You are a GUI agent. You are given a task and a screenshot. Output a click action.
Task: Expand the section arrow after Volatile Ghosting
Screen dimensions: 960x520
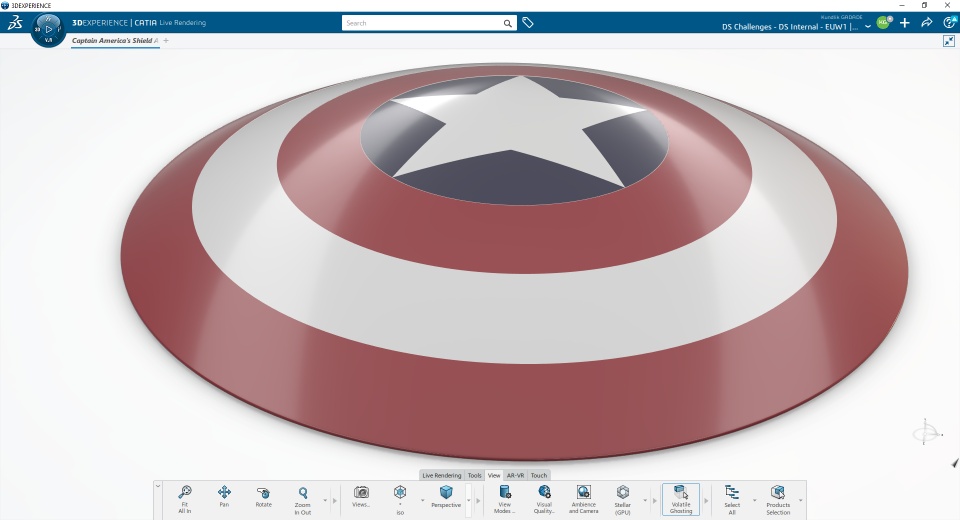(x=706, y=500)
